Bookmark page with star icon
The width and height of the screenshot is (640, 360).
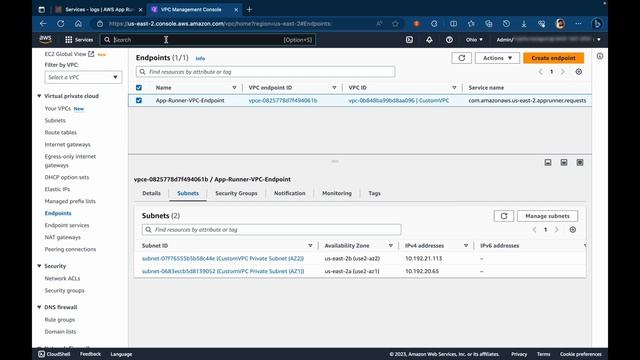(x=395, y=24)
